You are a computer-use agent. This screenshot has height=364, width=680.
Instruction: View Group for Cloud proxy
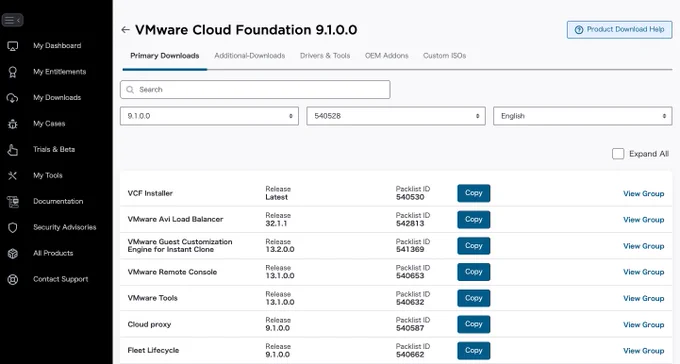pos(644,325)
